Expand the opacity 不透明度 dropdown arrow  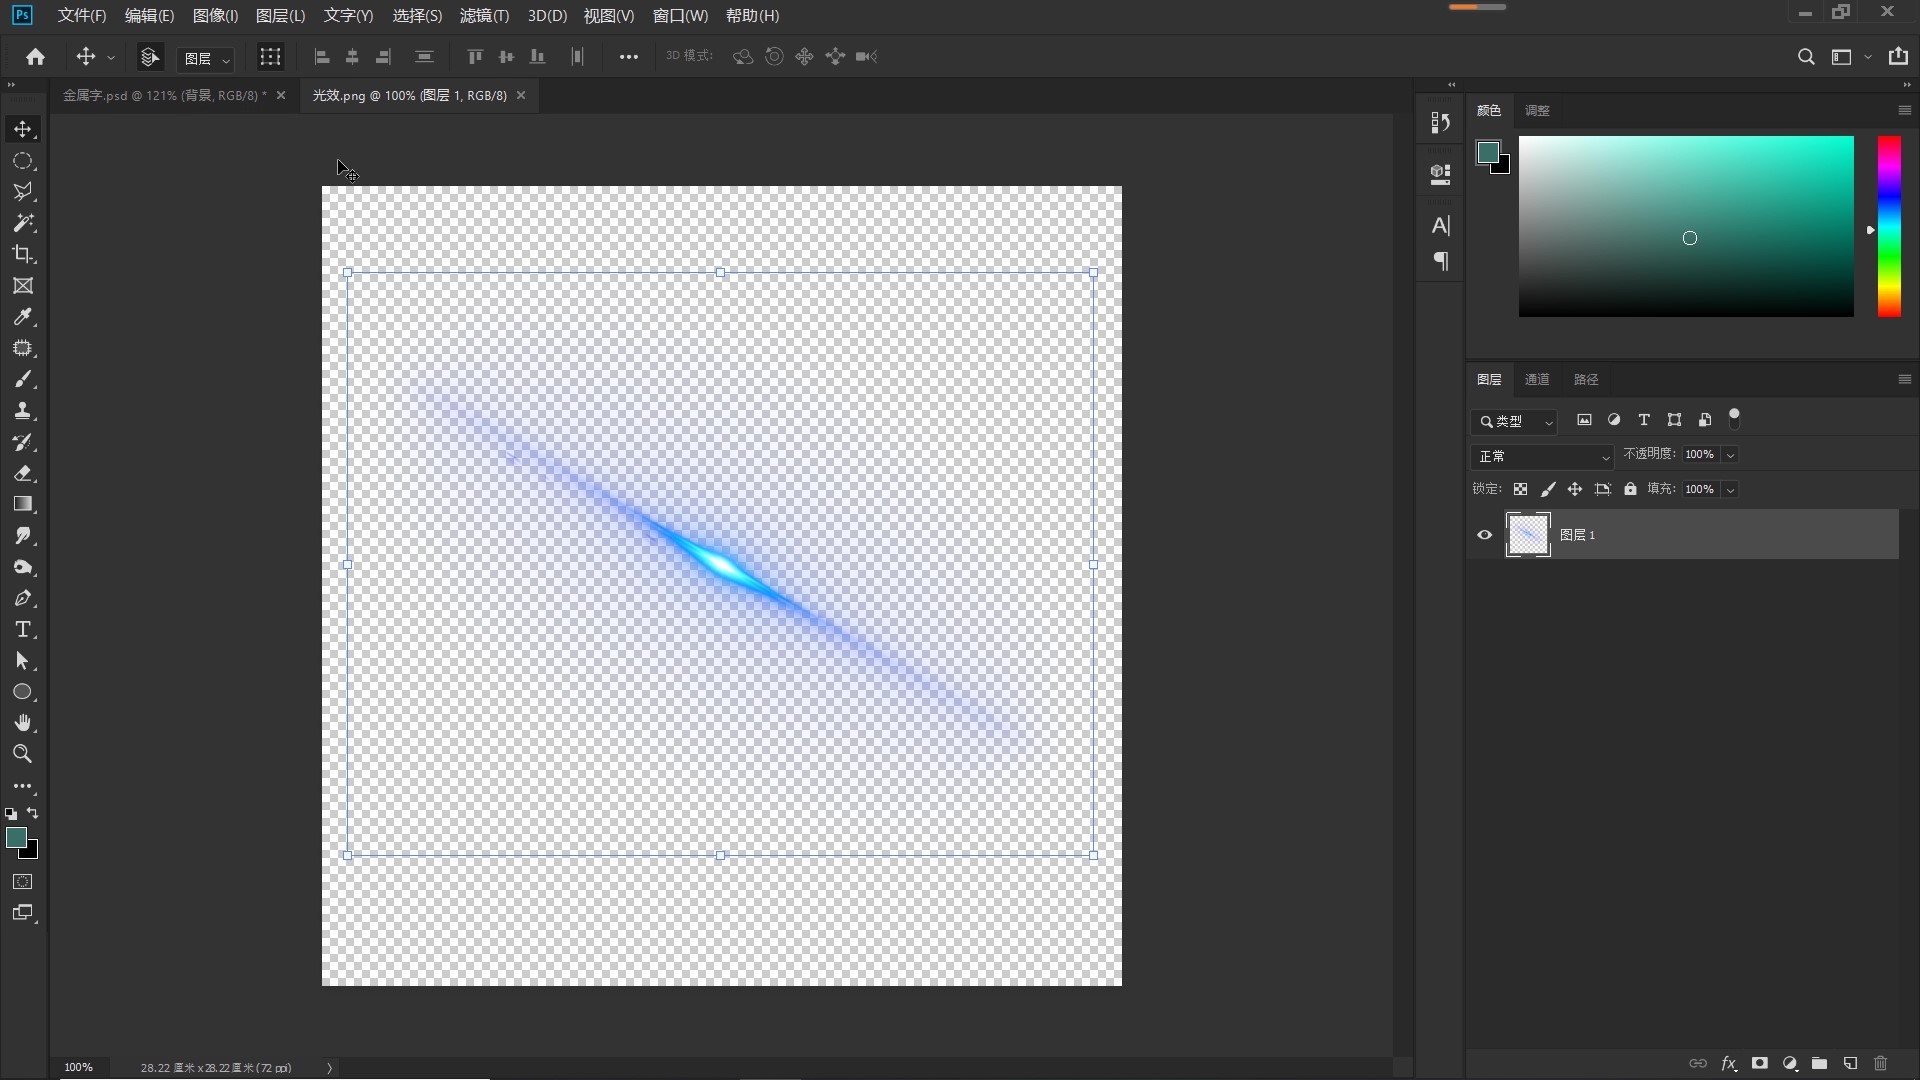tap(1730, 455)
